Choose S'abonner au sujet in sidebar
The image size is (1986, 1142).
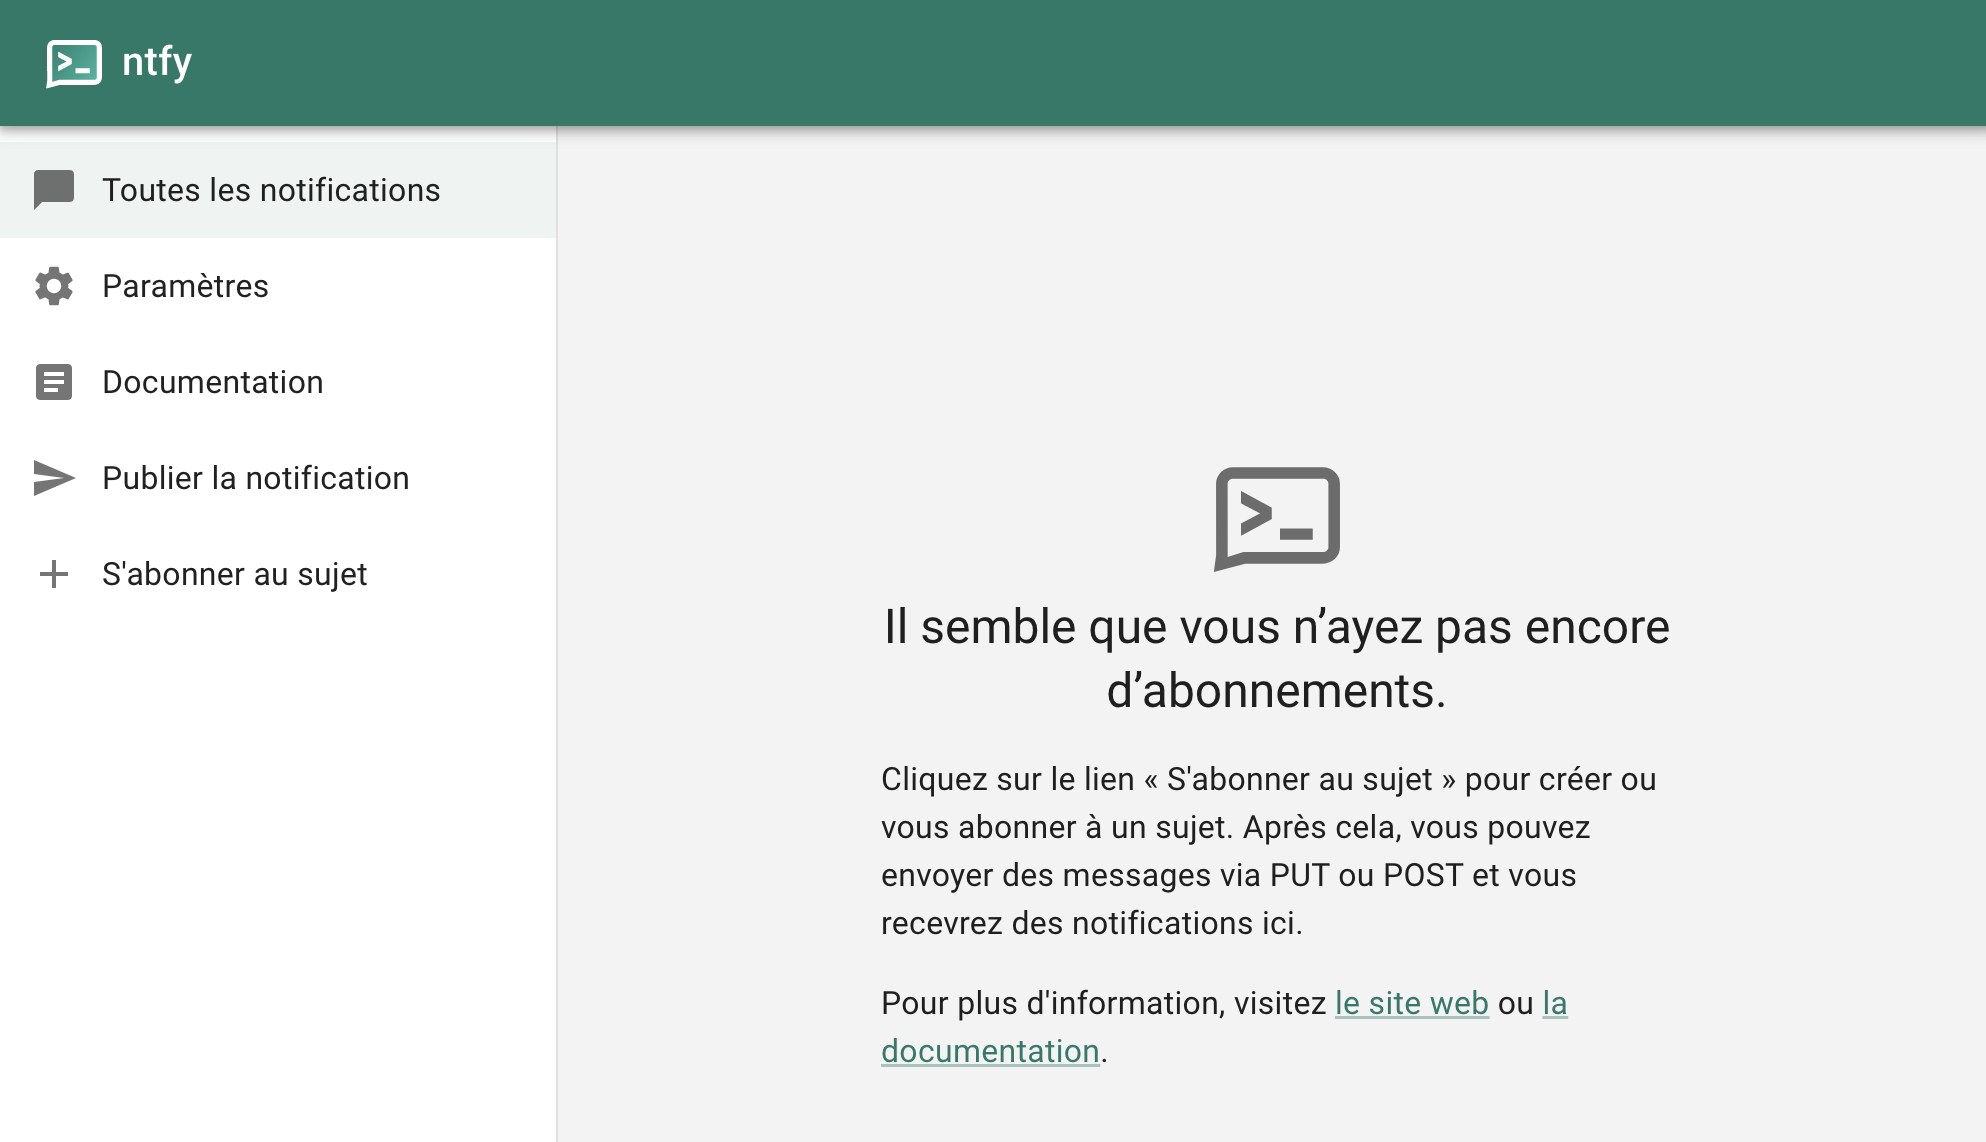pos(278,574)
